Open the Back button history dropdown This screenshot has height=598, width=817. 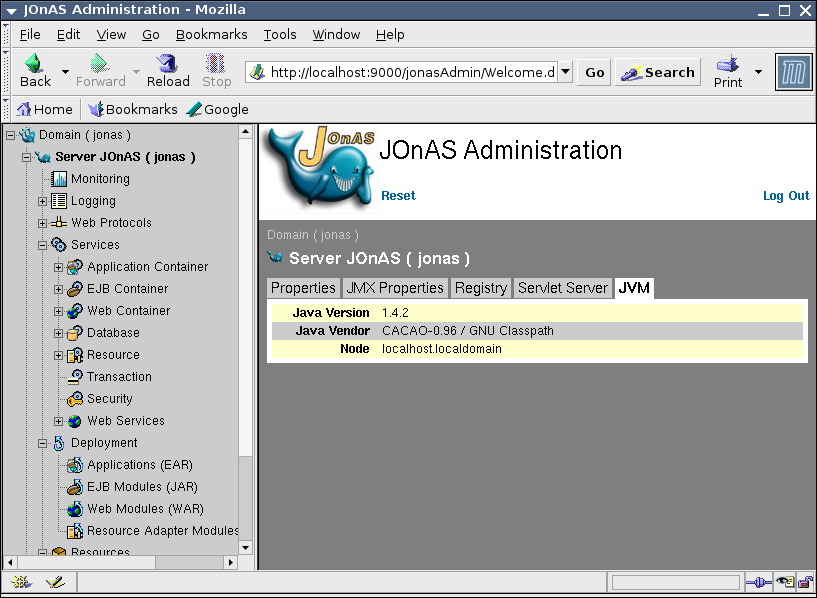click(x=65, y=71)
